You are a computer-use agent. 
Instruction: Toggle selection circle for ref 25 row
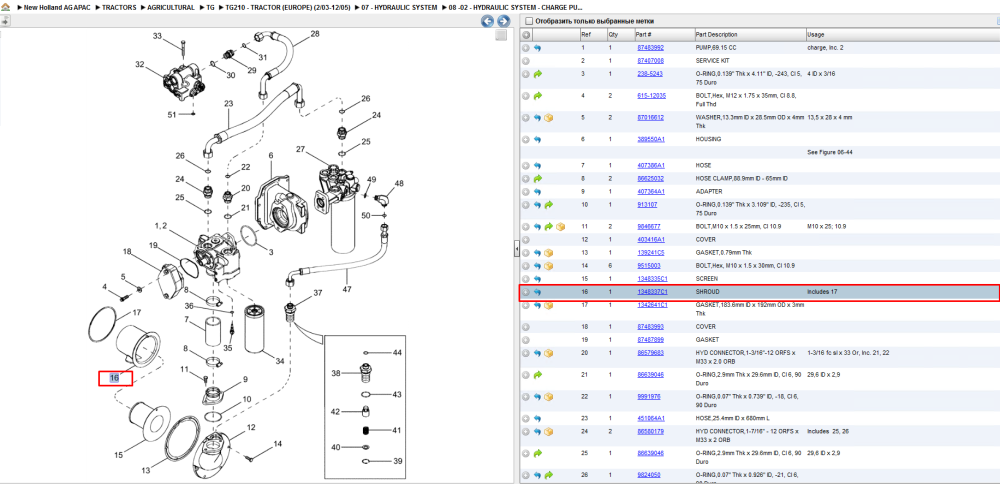point(526,453)
